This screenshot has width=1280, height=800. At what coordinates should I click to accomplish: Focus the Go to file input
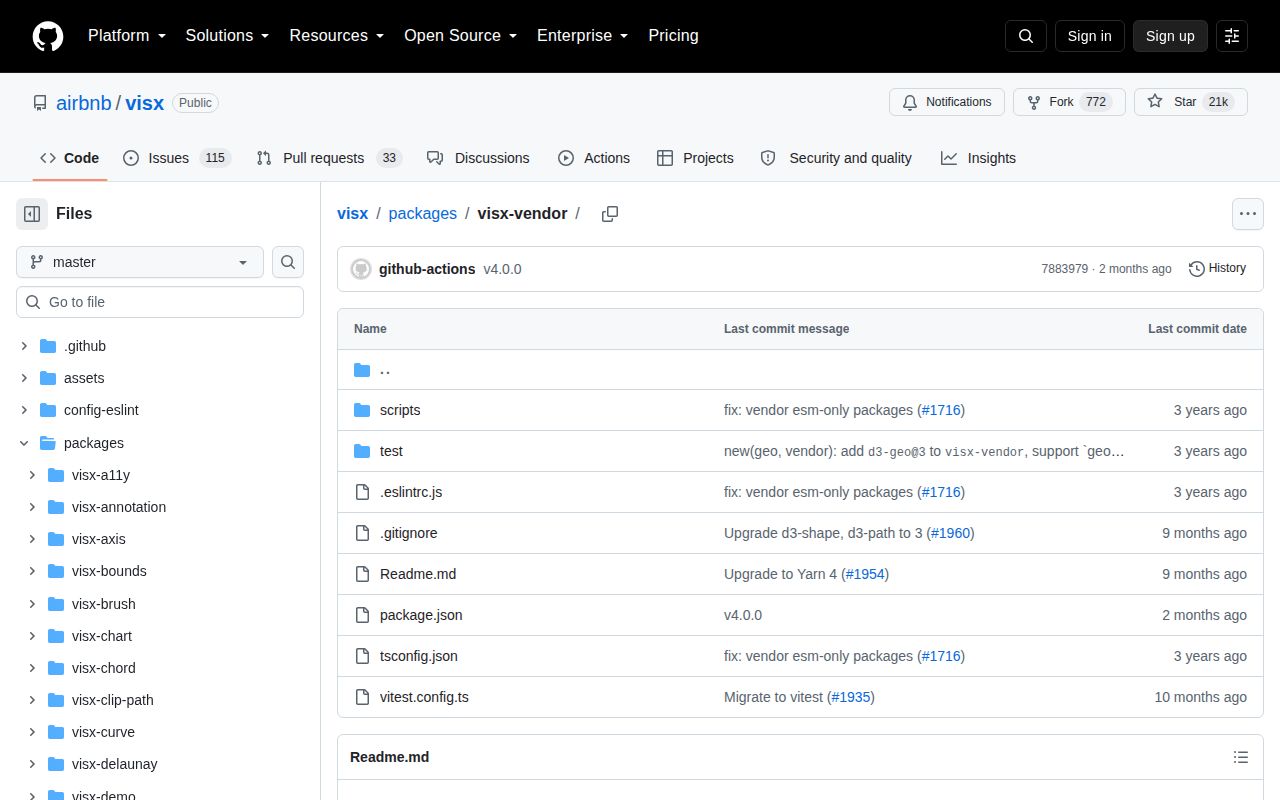pyautogui.click(x=160, y=302)
